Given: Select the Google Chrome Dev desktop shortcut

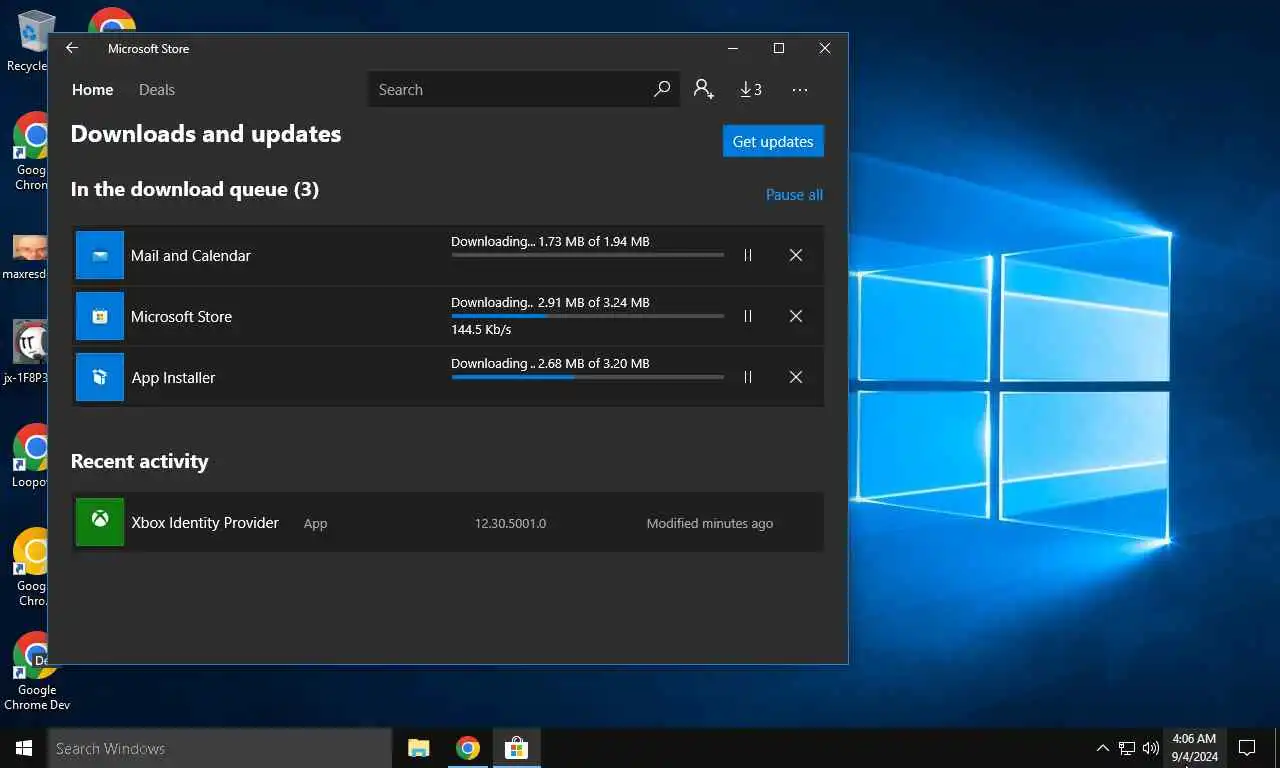Looking at the screenshot, I should pyautogui.click(x=36, y=672).
